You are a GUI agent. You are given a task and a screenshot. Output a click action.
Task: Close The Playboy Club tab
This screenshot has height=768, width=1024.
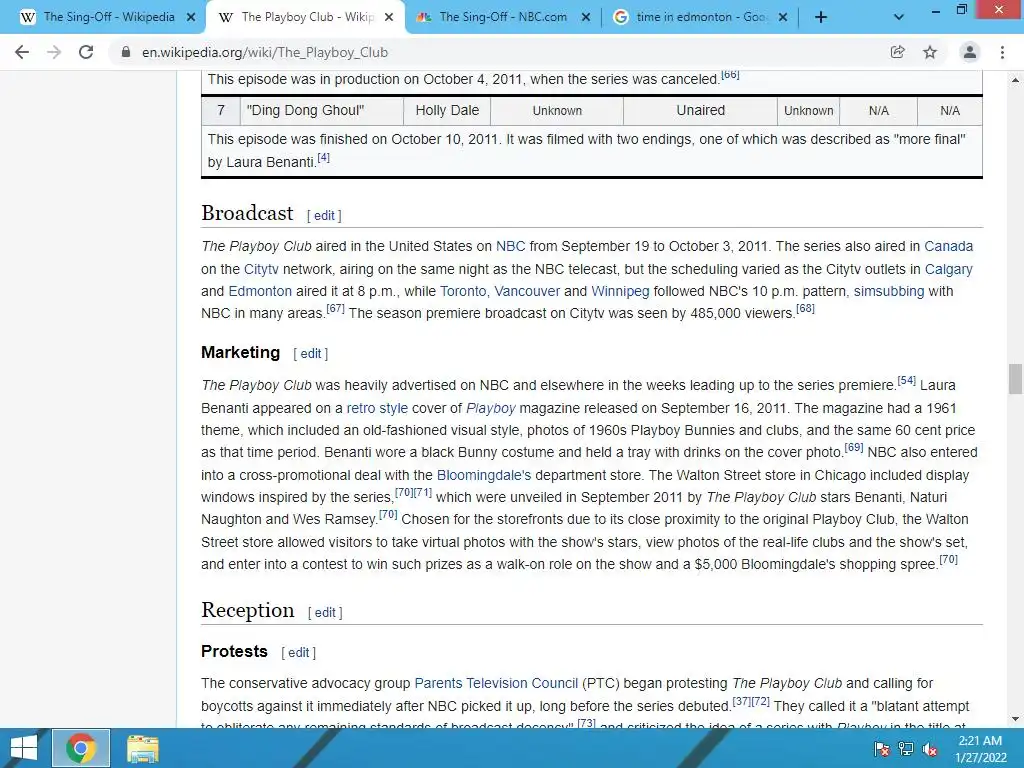pyautogui.click(x=389, y=18)
